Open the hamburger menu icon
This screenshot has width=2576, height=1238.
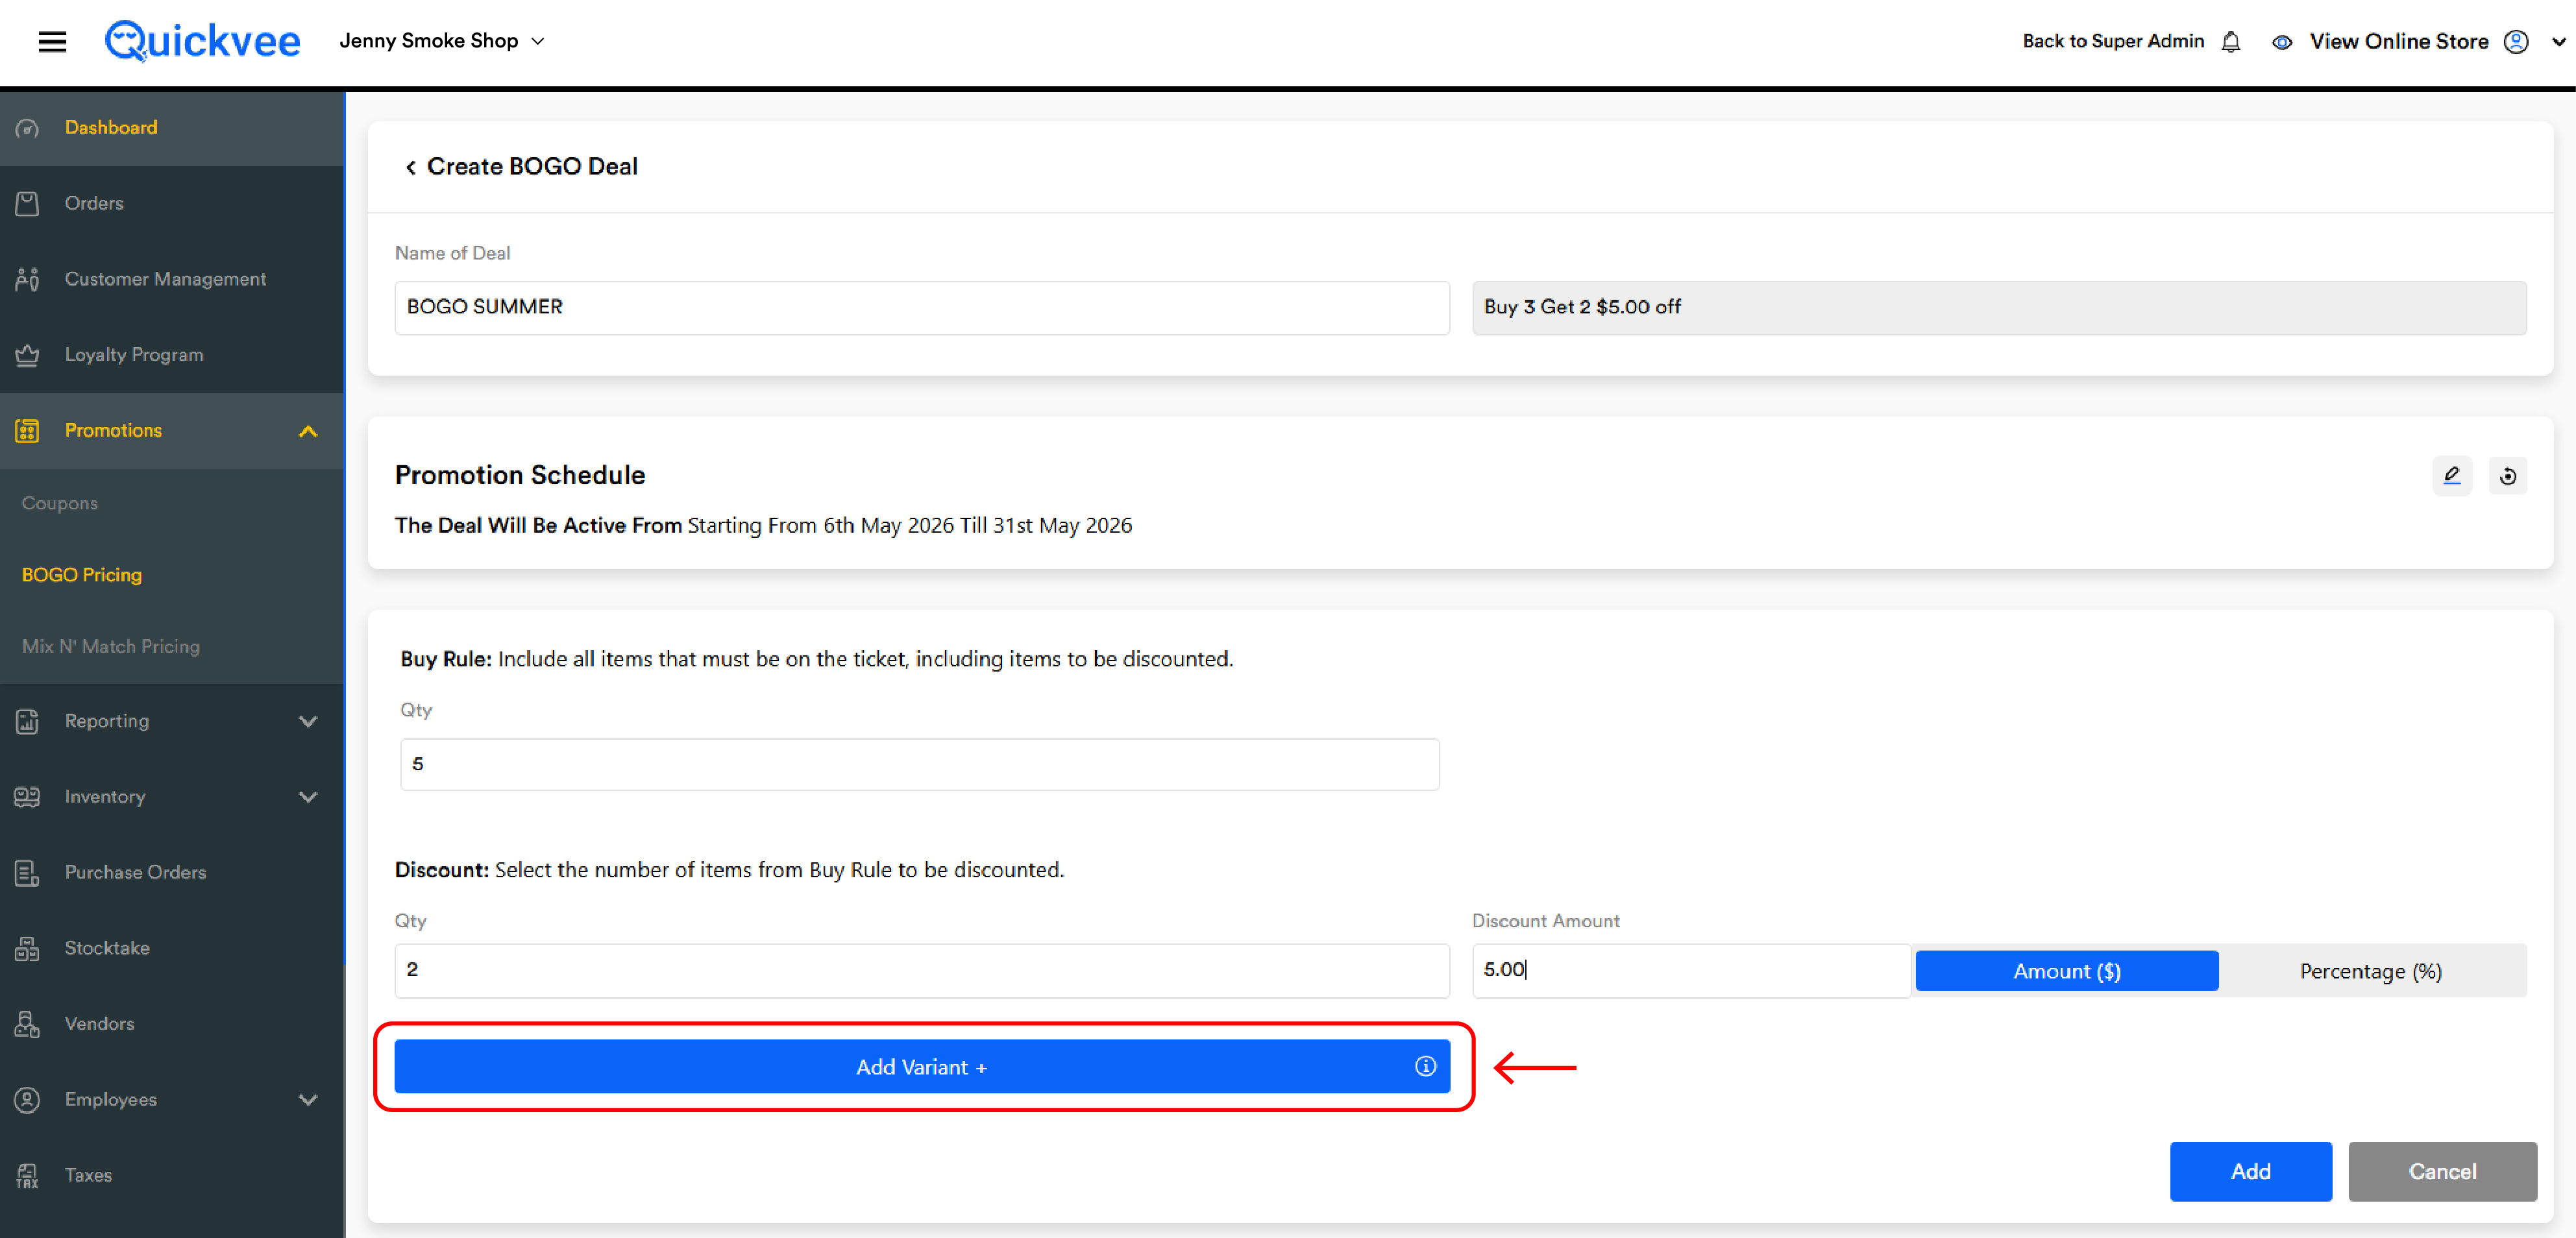(x=52, y=41)
